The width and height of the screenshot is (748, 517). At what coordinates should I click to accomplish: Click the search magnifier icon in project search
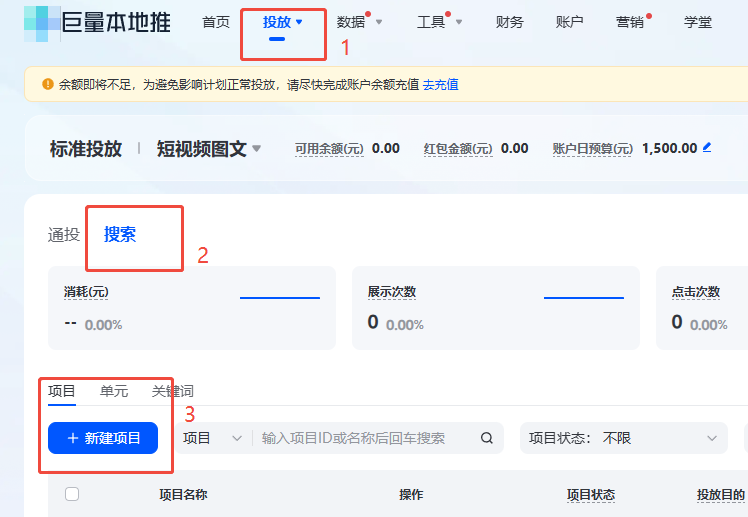click(x=487, y=438)
